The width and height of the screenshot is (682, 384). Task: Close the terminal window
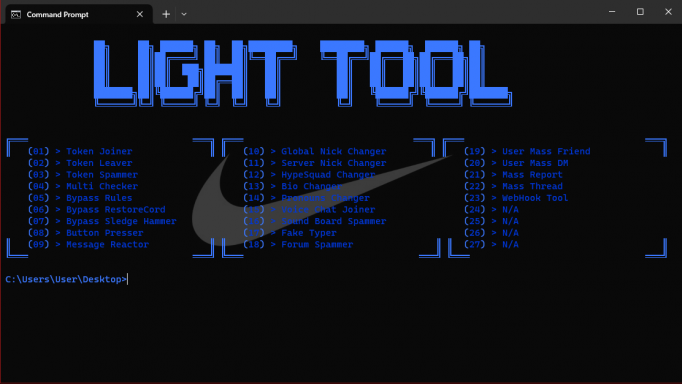pos(668,12)
